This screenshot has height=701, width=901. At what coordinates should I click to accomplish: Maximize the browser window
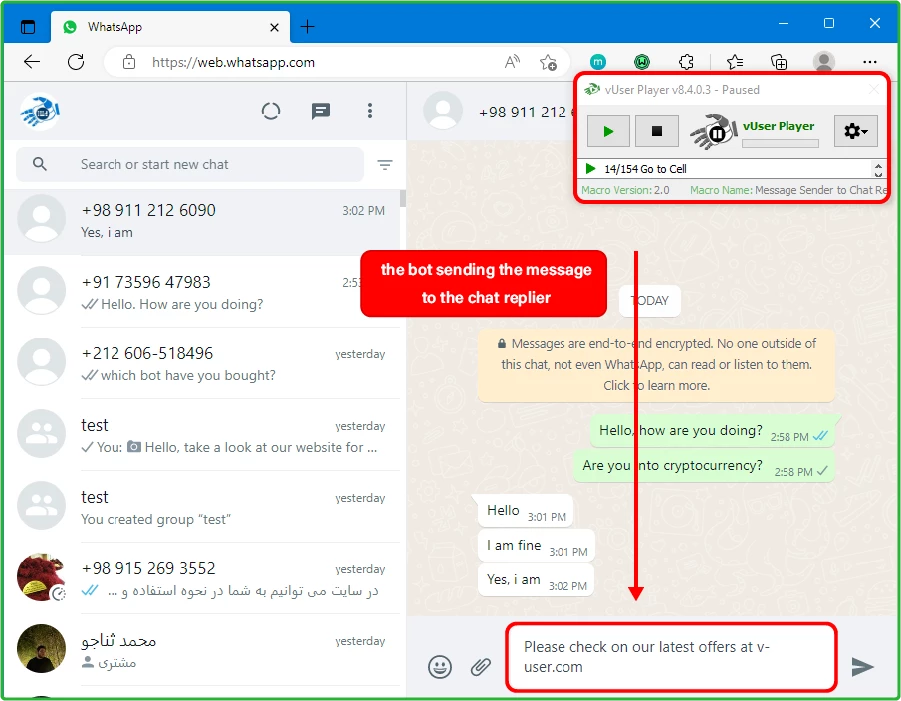click(x=829, y=23)
